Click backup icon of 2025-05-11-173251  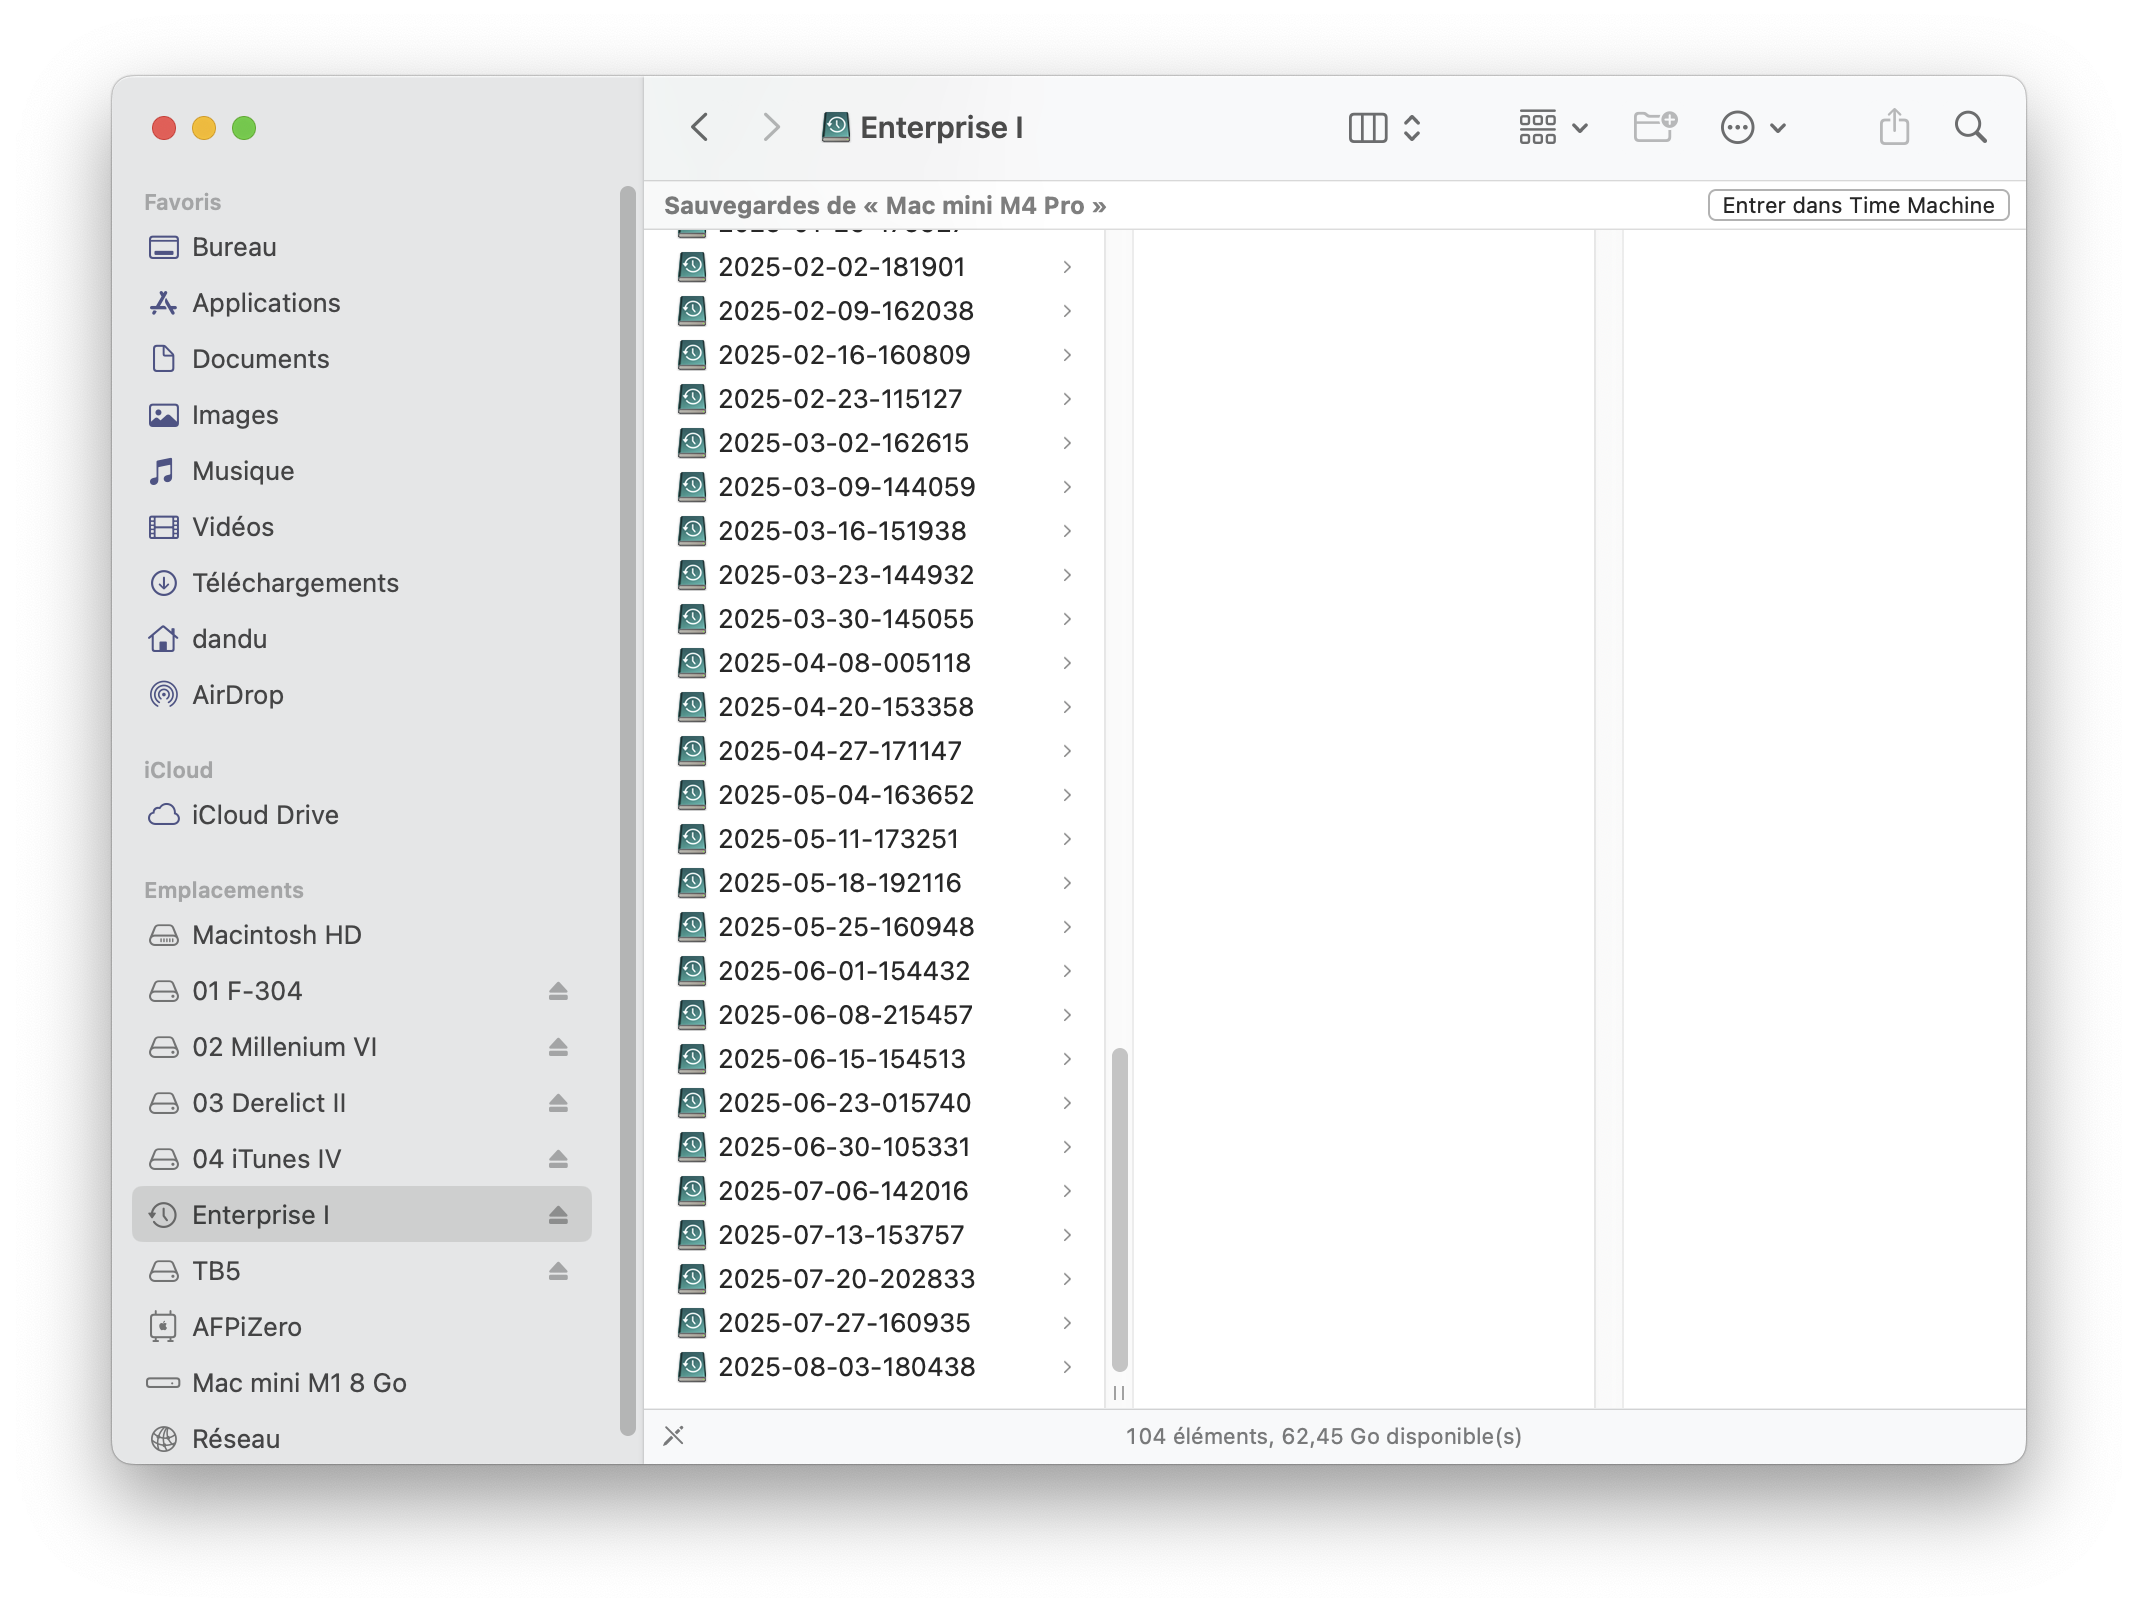click(692, 839)
